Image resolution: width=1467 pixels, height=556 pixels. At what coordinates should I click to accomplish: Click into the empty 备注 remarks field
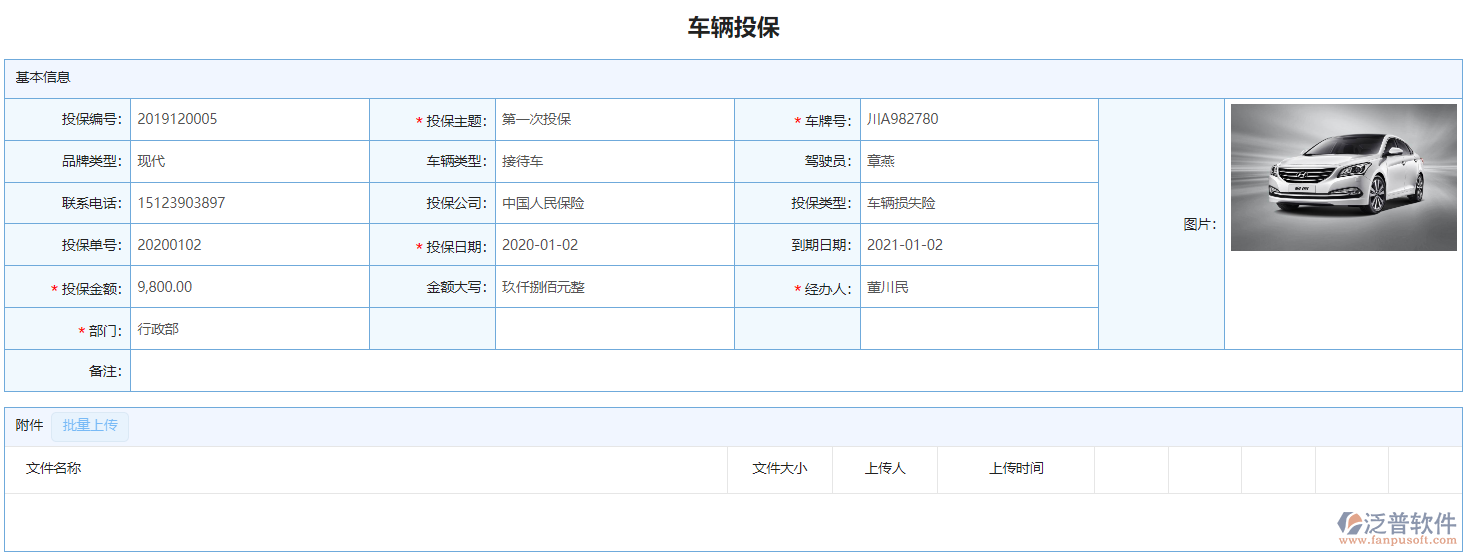(795, 371)
